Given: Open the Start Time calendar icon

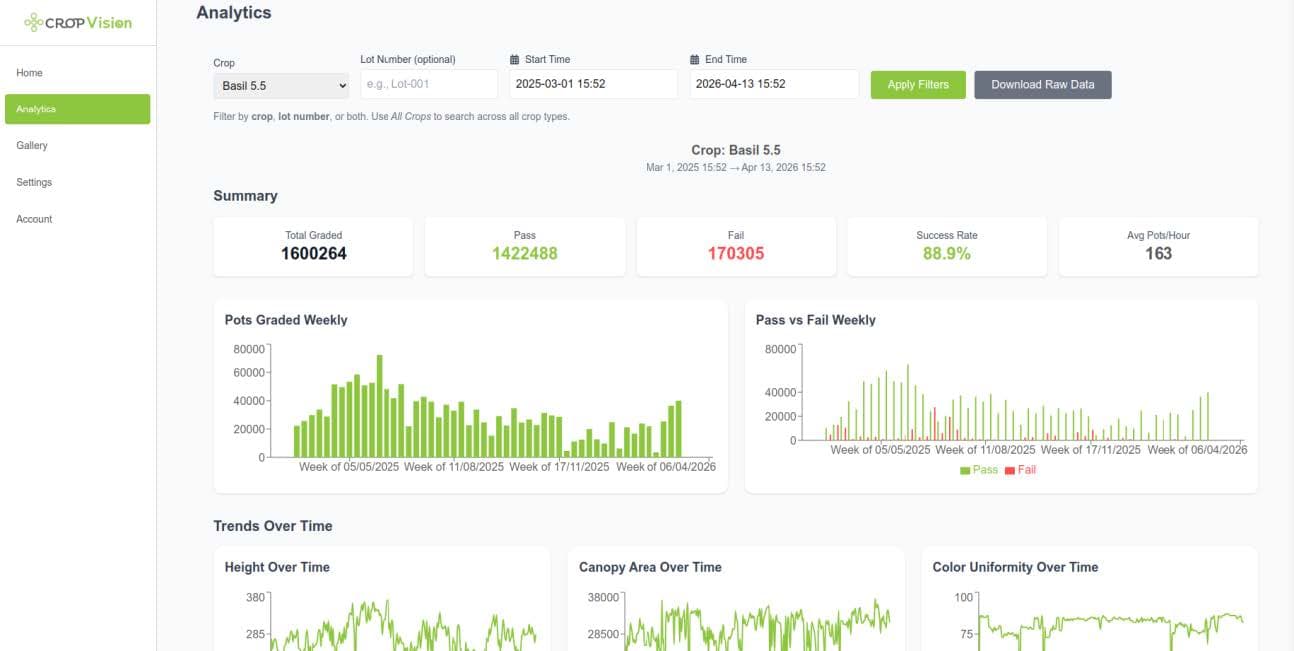Looking at the screenshot, I should (514, 59).
